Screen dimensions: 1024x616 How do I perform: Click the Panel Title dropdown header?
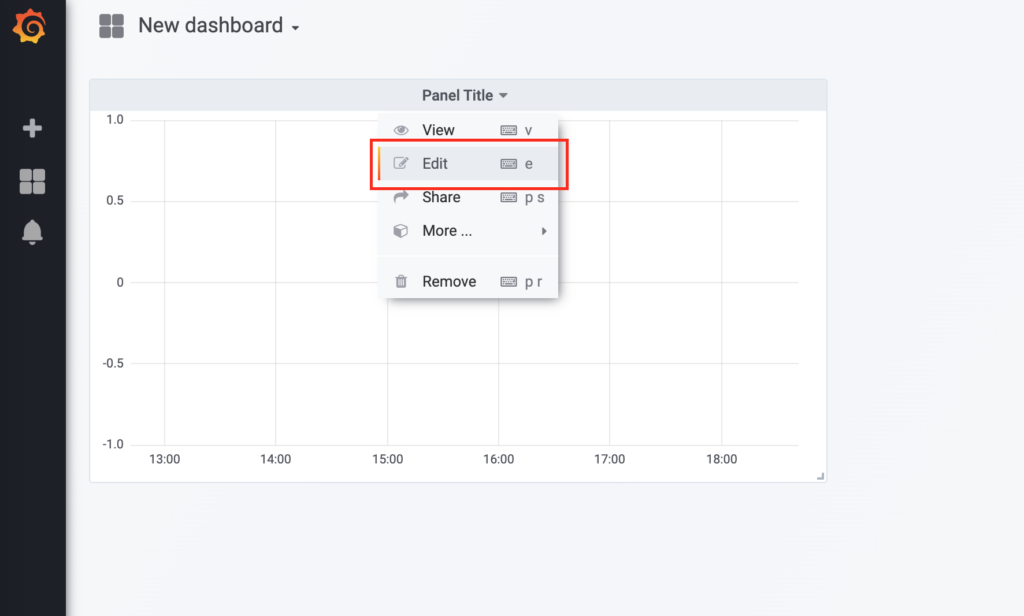point(464,95)
